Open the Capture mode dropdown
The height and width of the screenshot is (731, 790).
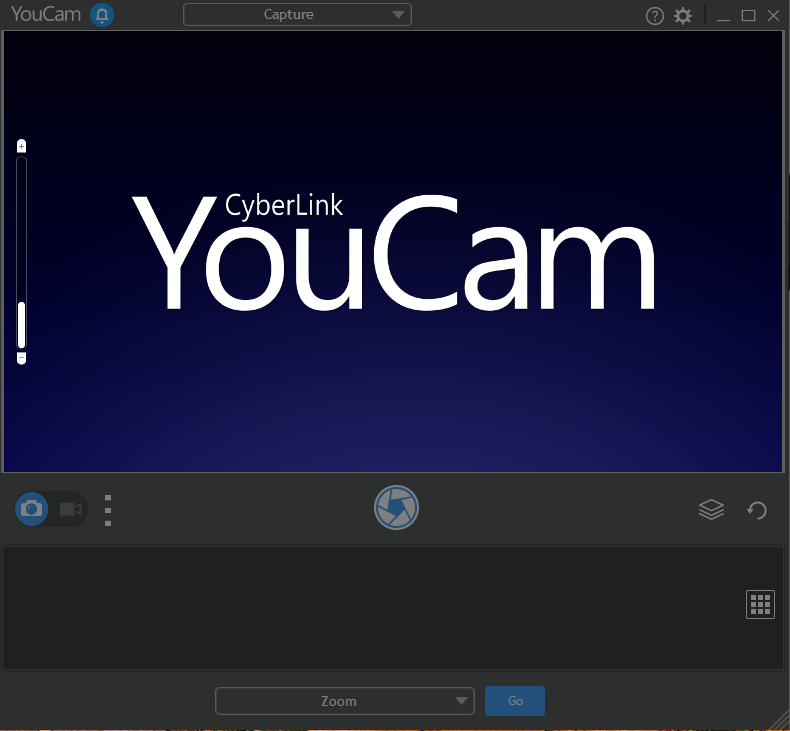tap(297, 15)
